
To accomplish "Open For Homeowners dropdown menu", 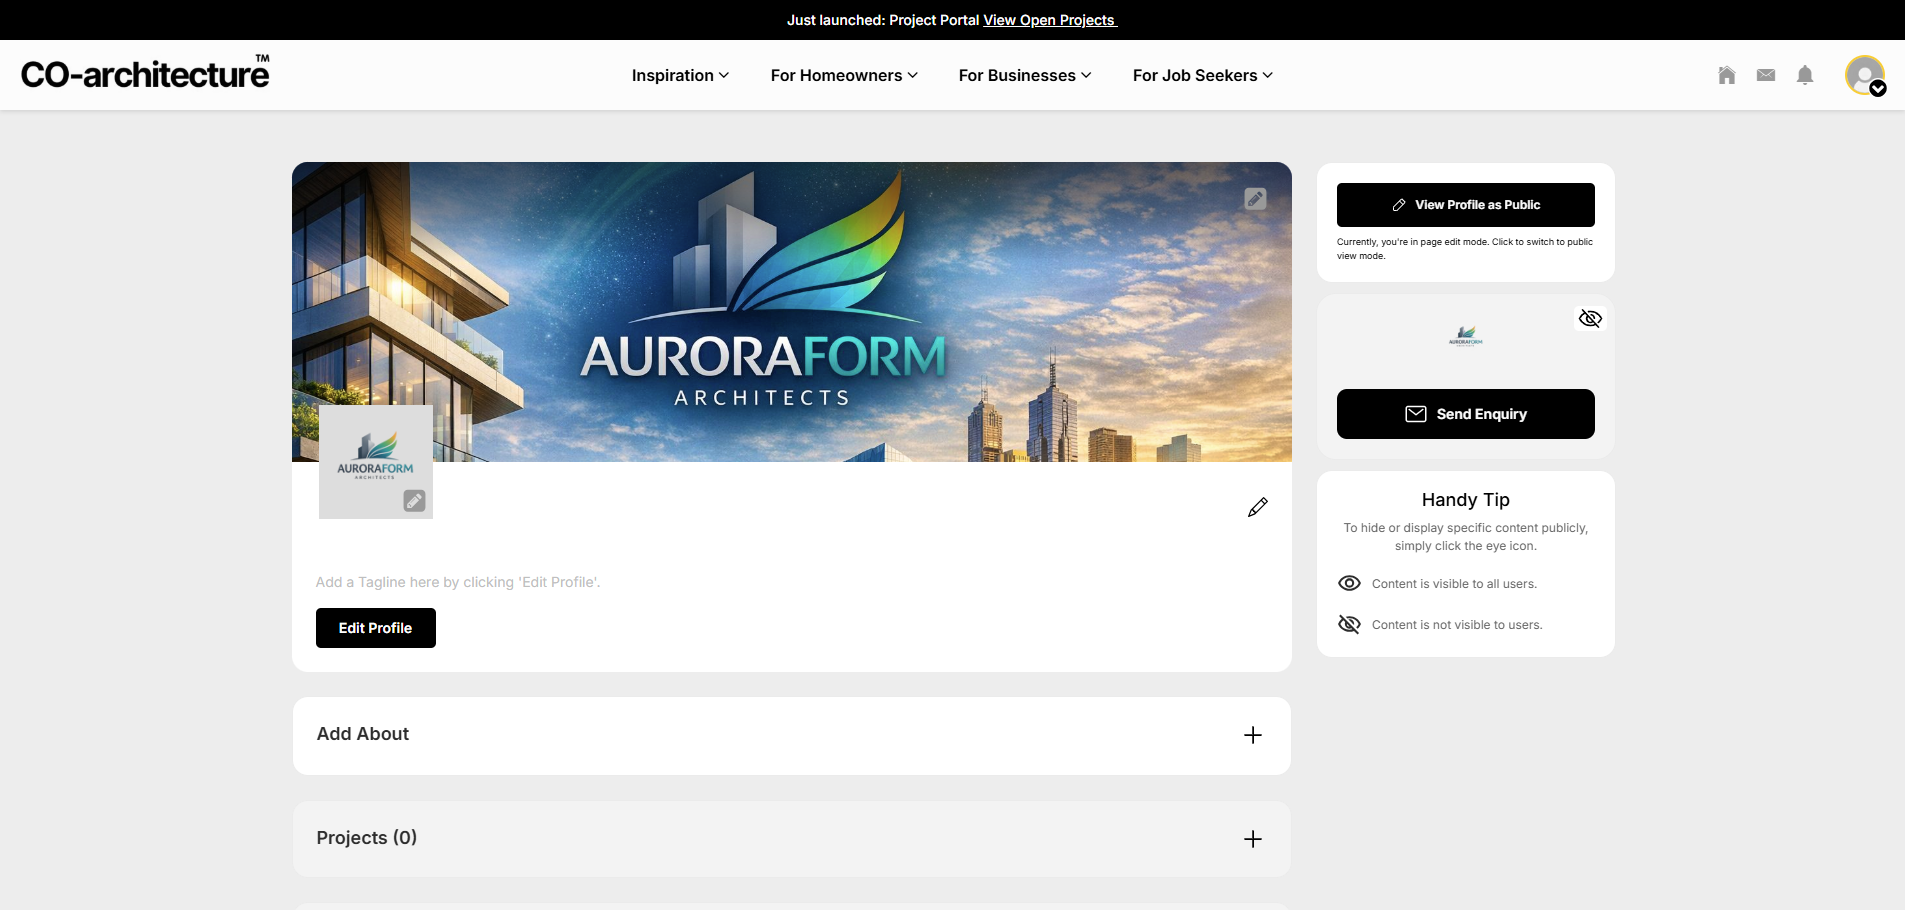I will click(844, 75).
